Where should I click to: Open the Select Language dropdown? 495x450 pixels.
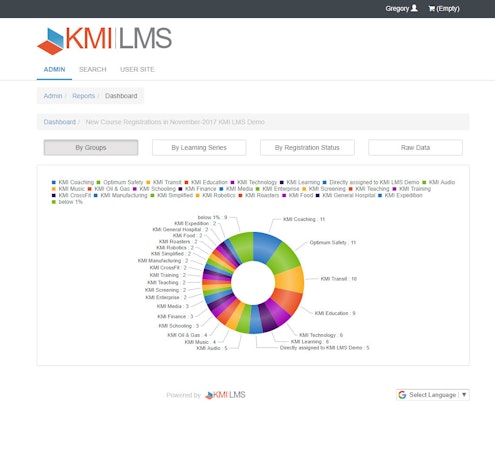[433, 395]
